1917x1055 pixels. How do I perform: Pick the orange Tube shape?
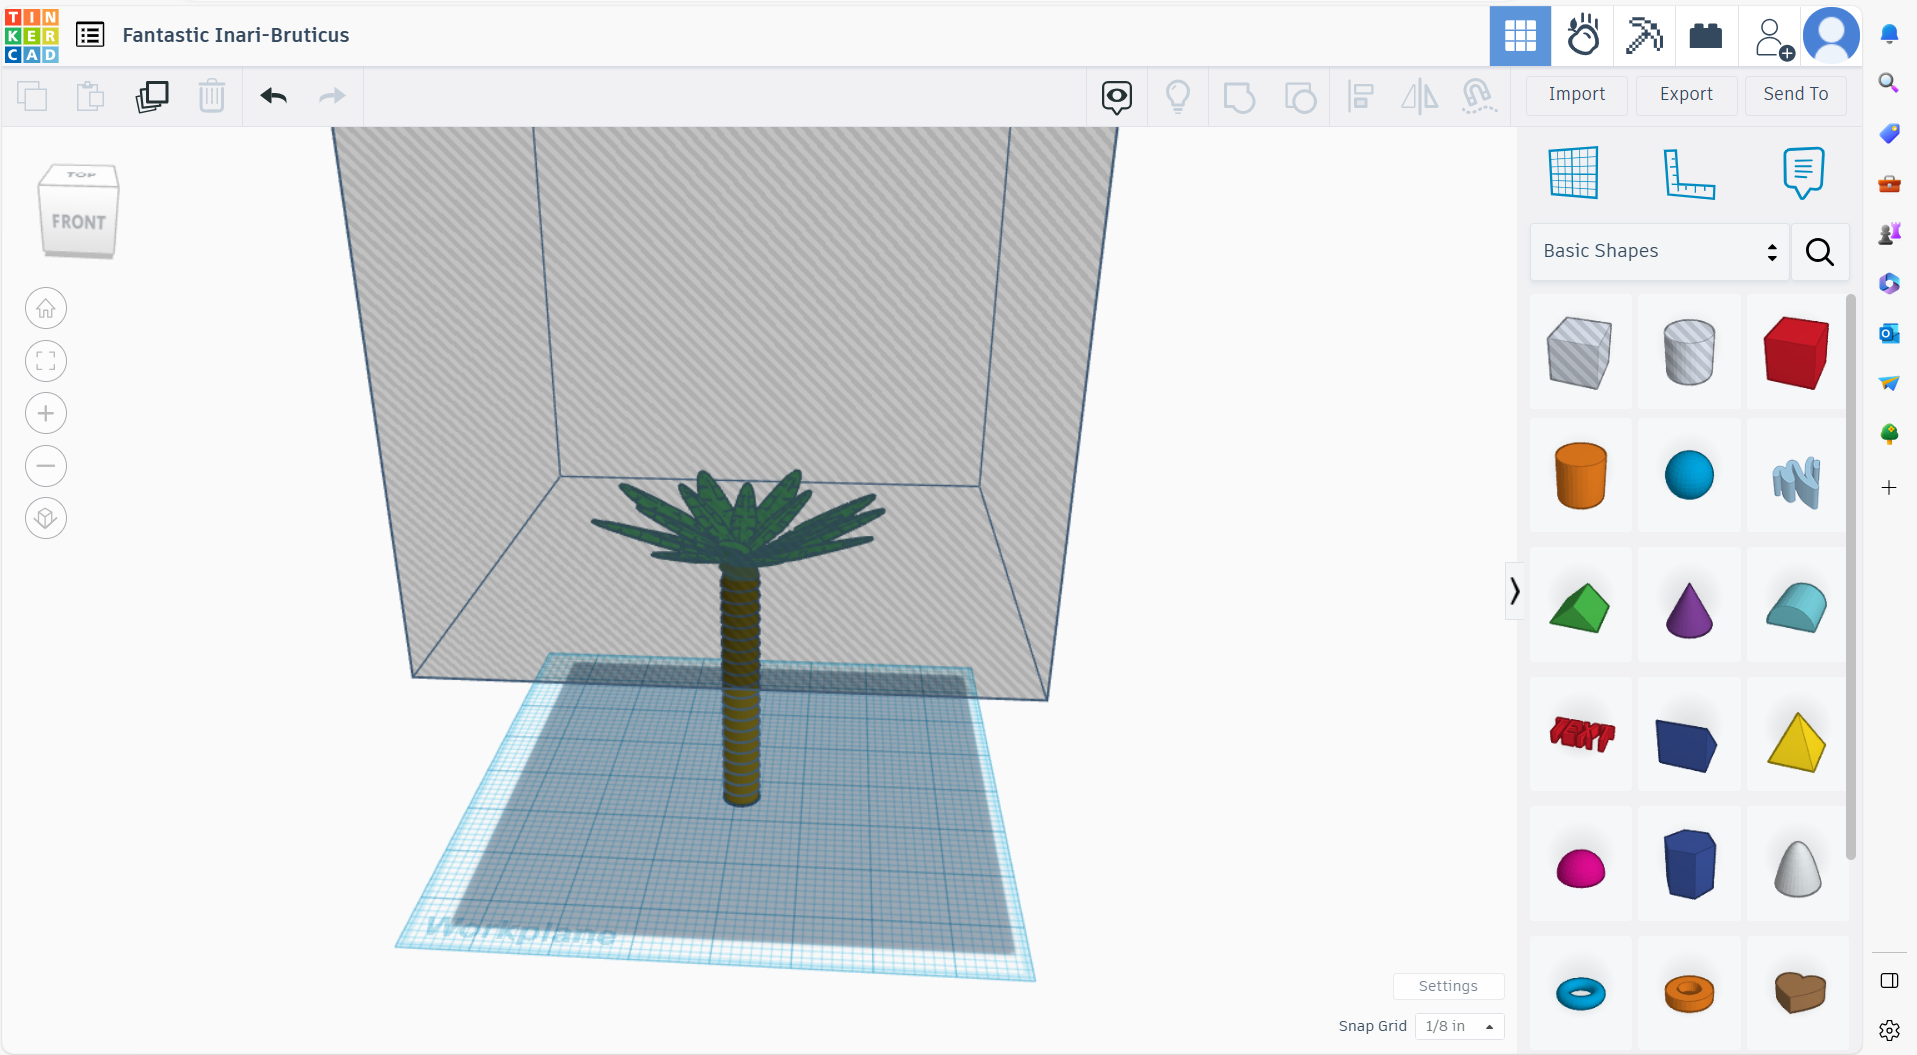click(1689, 993)
